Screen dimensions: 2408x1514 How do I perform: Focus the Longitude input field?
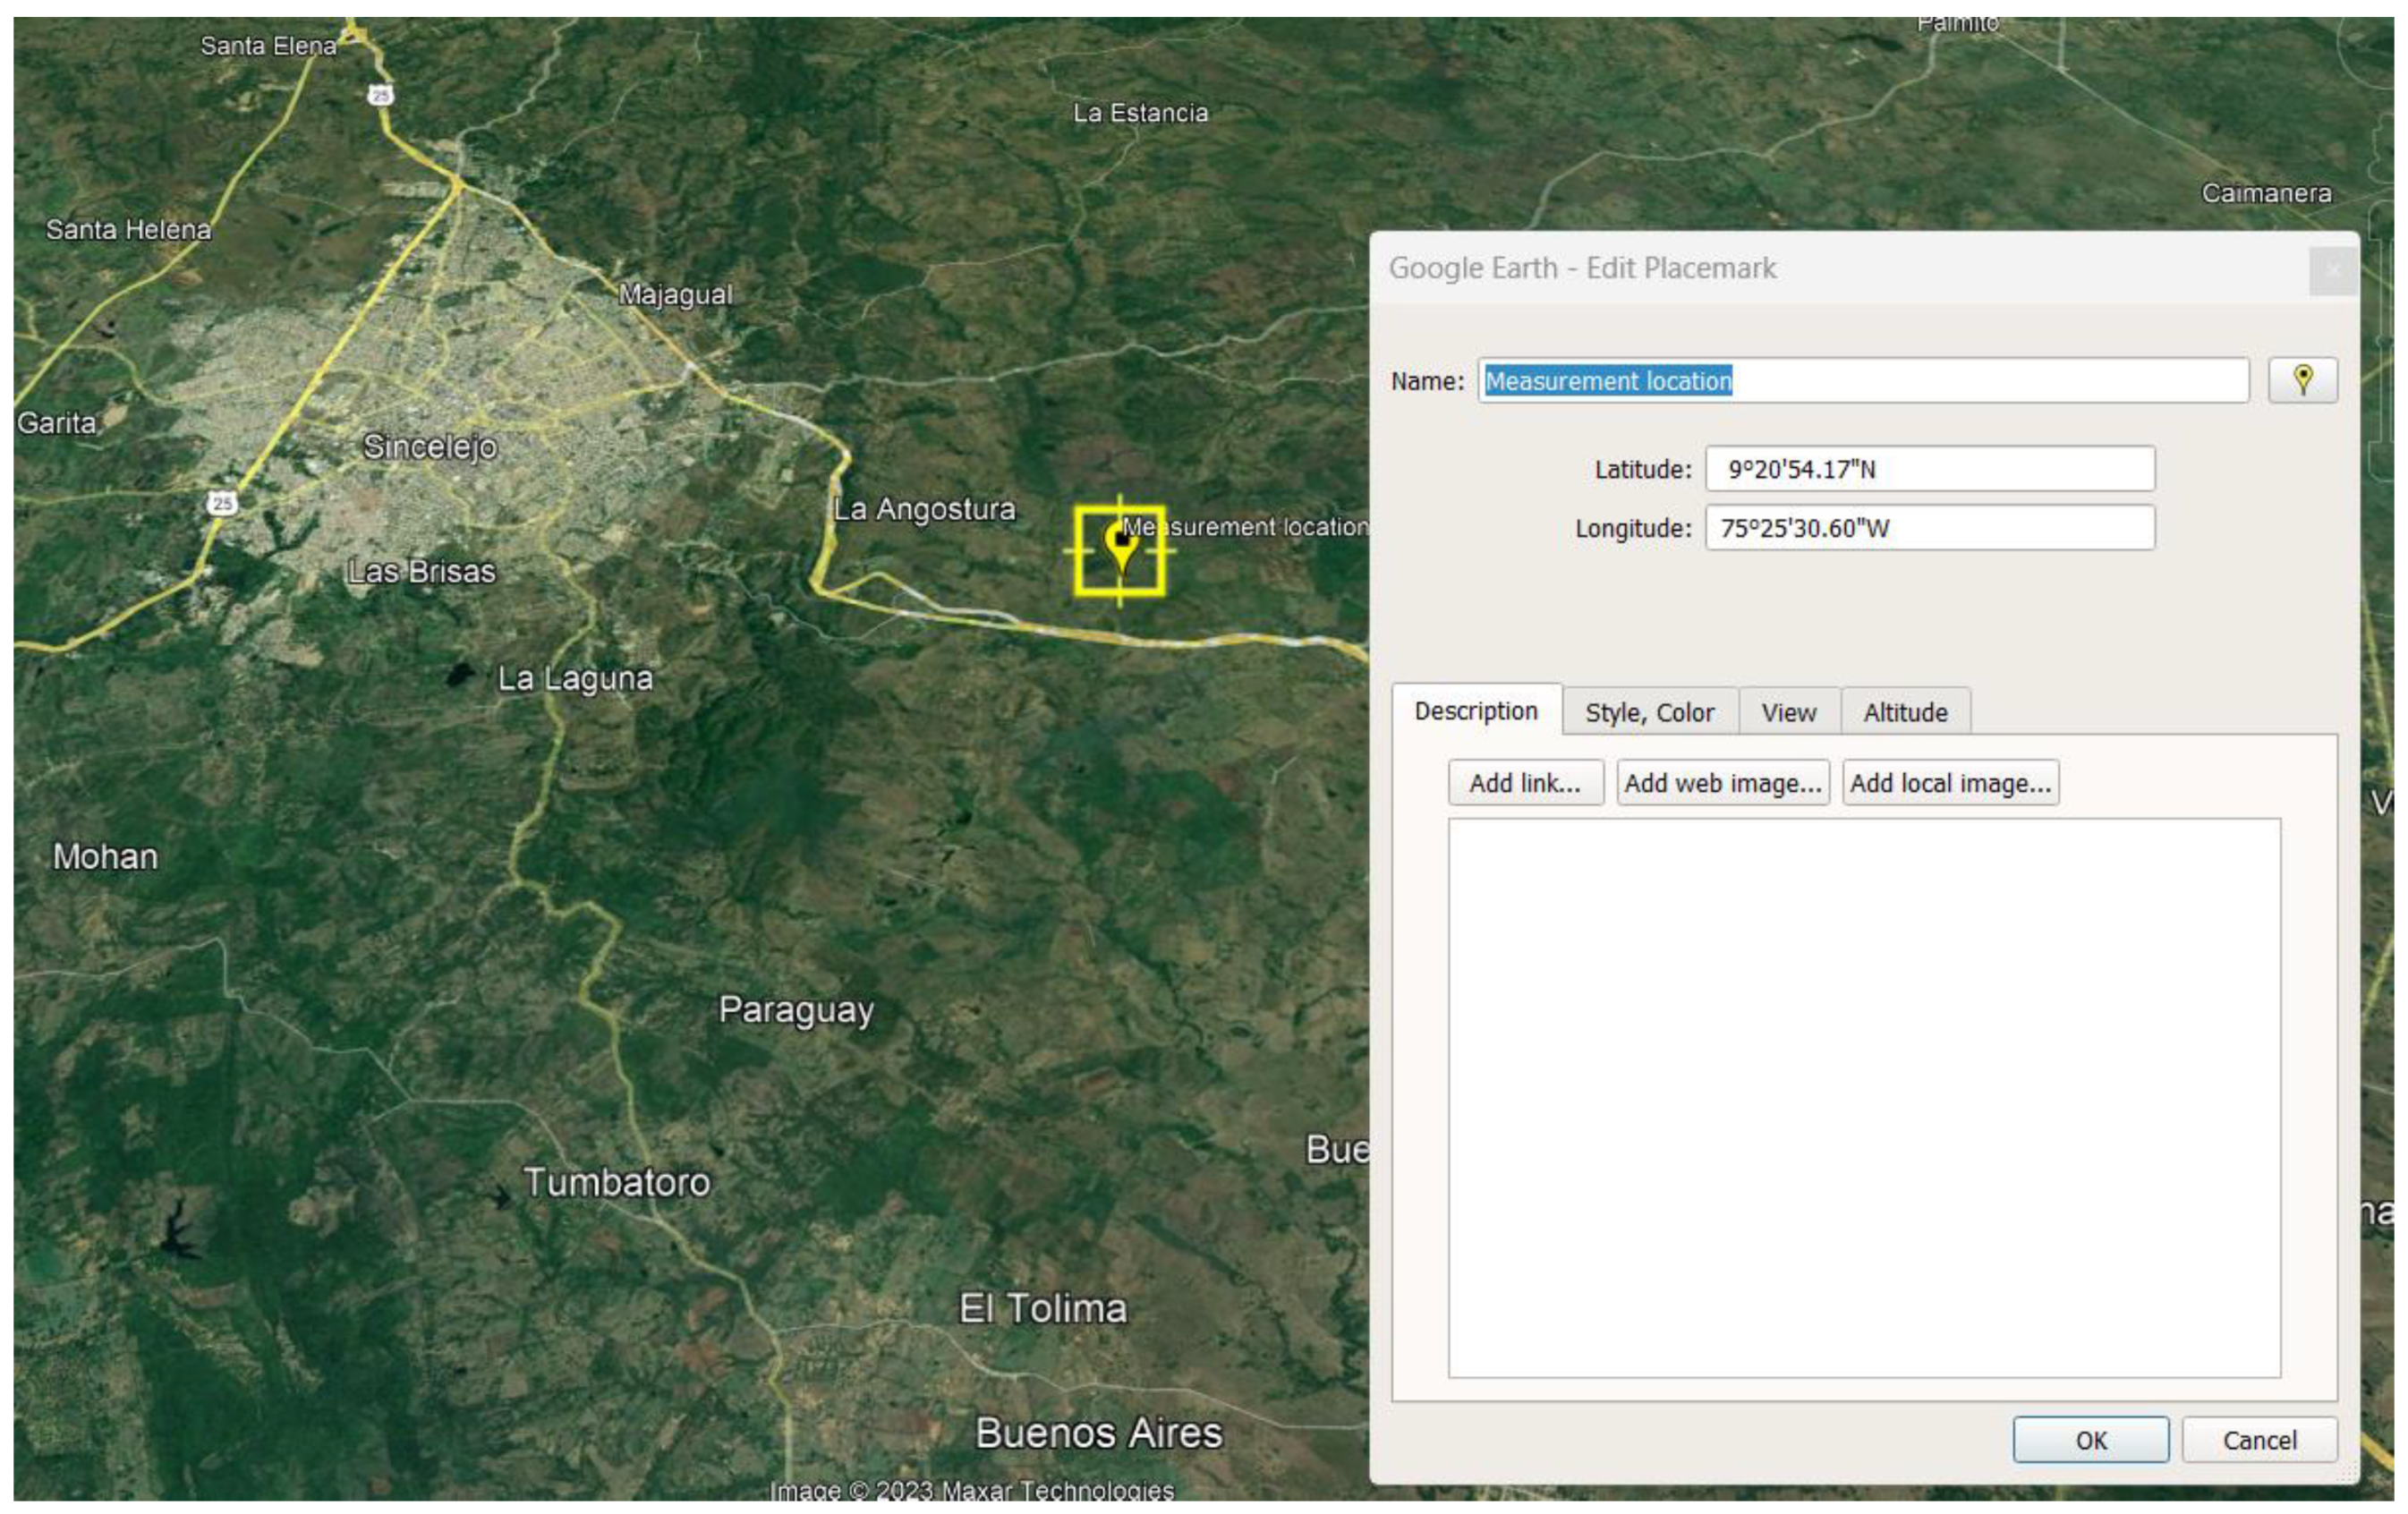pos(1929,528)
